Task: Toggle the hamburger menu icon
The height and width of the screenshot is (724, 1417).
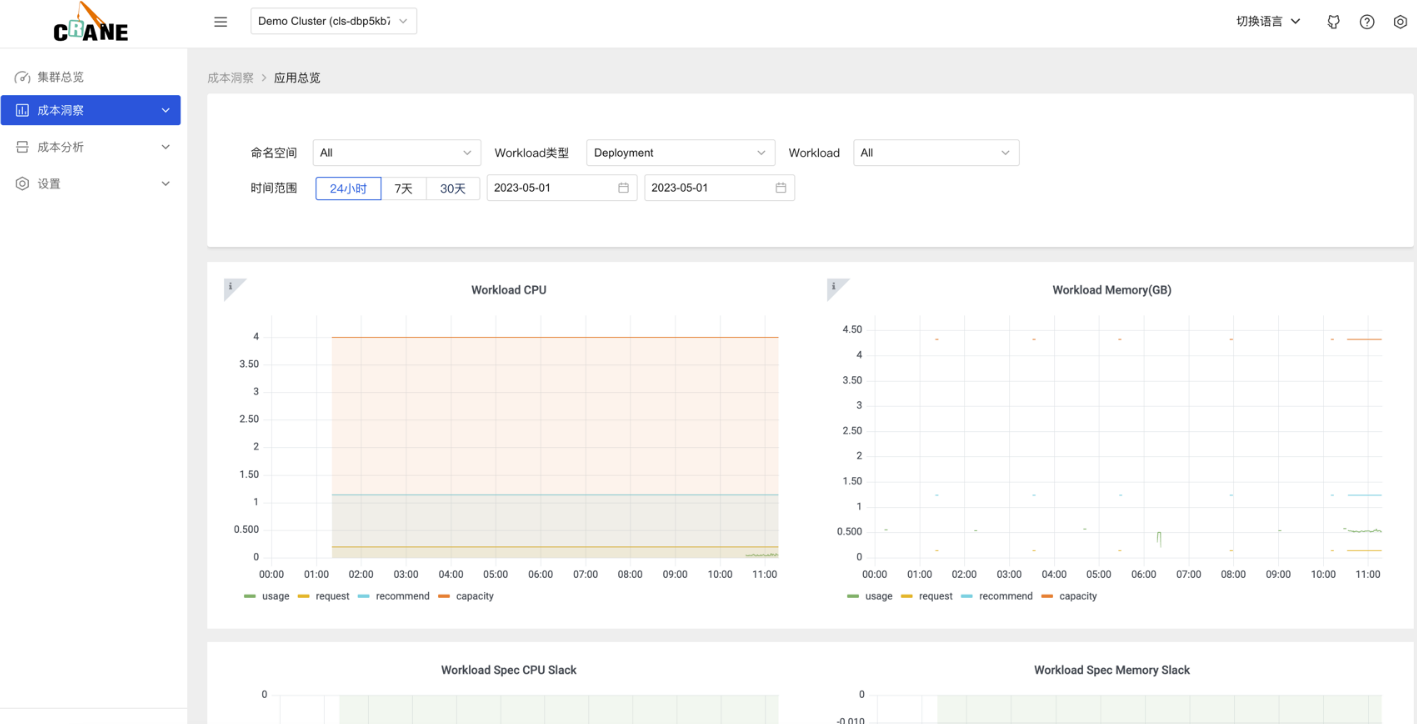Action: 221,22
